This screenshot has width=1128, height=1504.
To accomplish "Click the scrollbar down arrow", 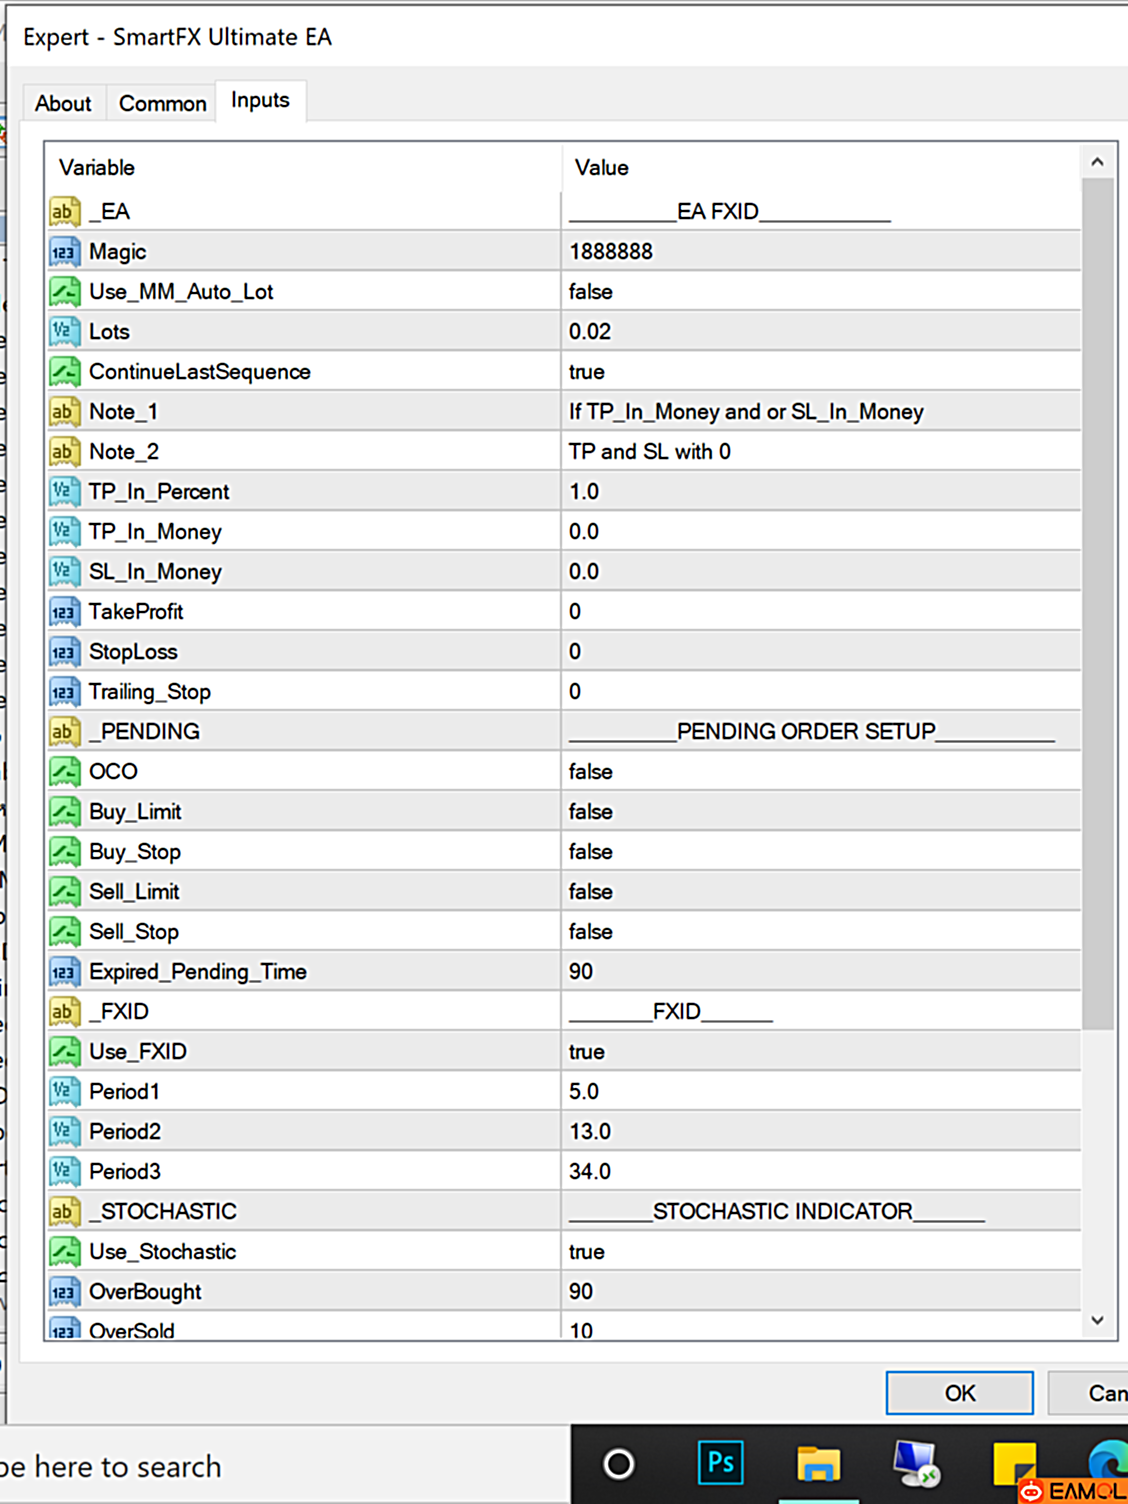I will click(x=1098, y=1320).
